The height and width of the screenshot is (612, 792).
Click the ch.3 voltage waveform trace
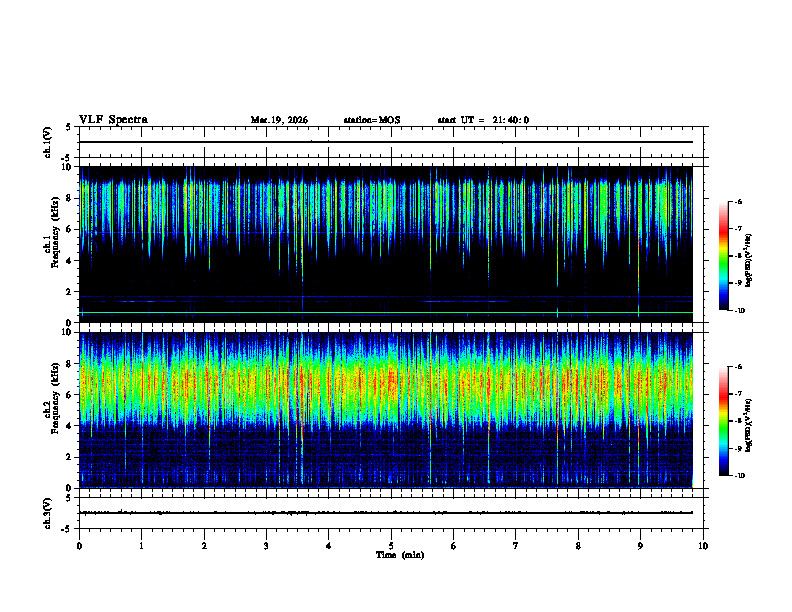pos(386,513)
